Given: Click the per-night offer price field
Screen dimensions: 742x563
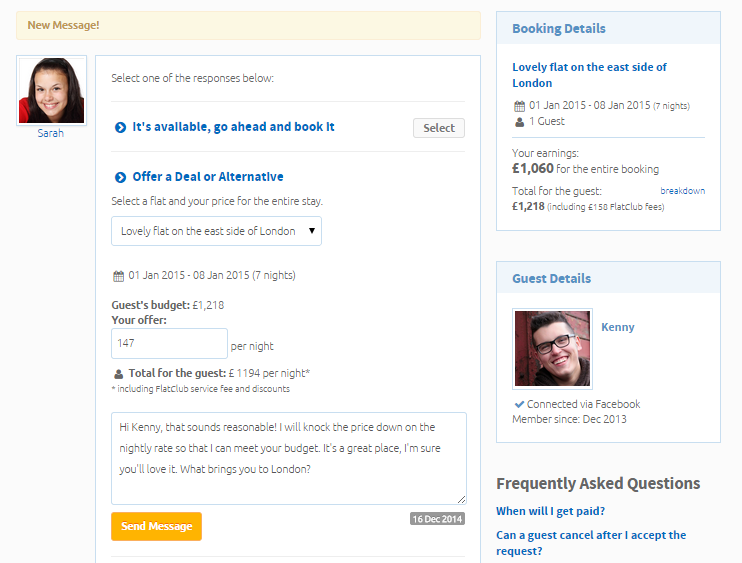Looking at the screenshot, I should tap(169, 343).
